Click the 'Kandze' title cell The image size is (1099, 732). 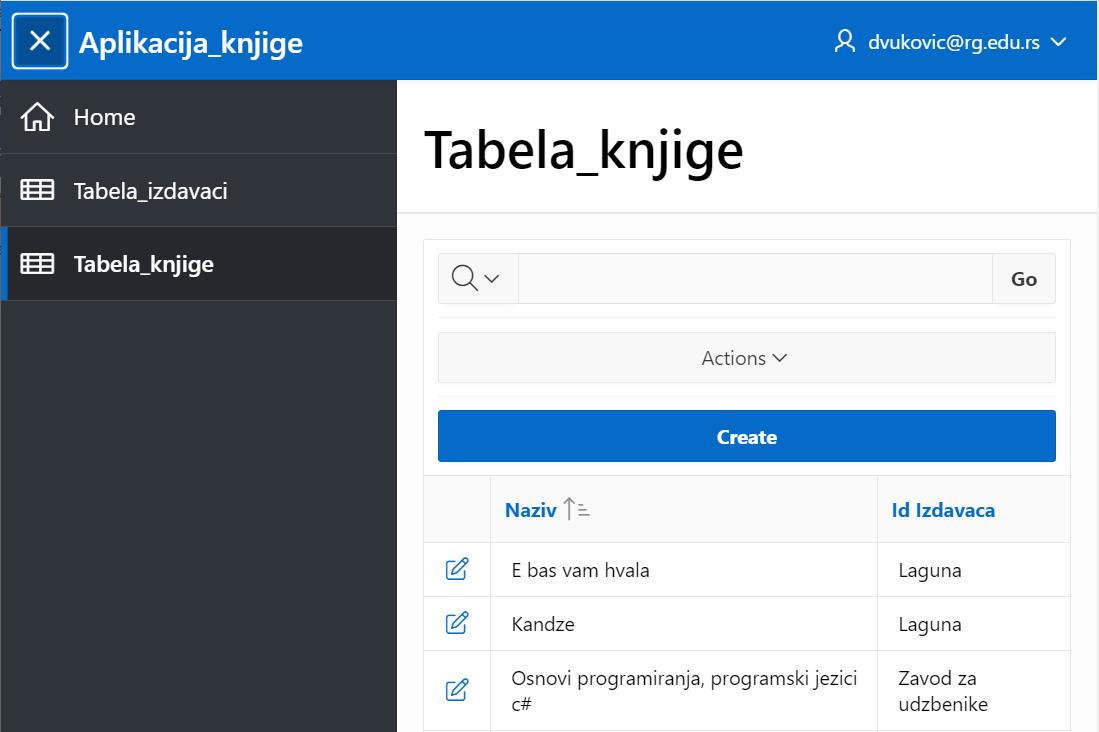pos(543,624)
